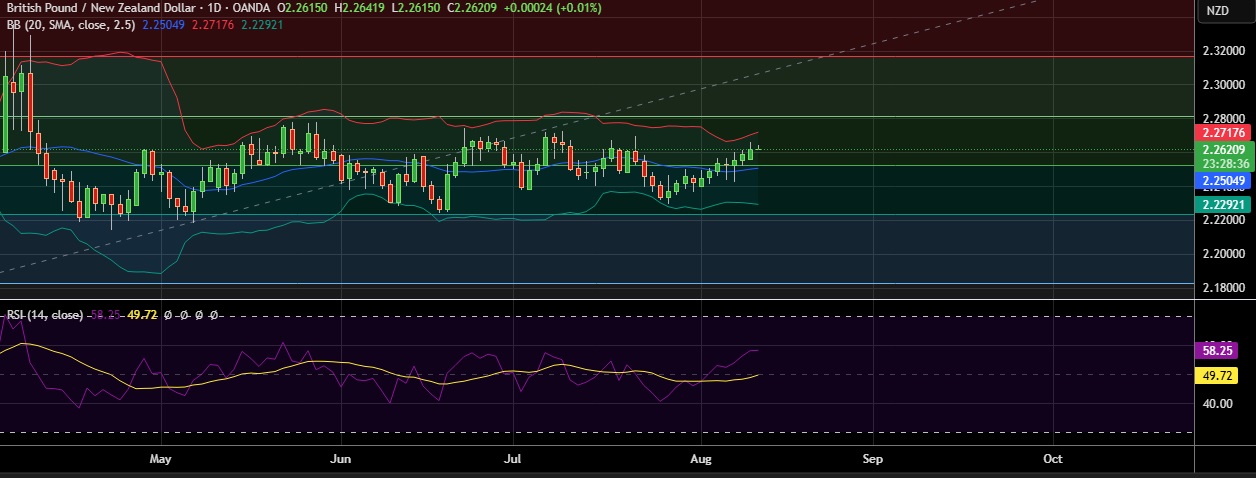
Task: Click the Aug label on the time axis
Action: pyautogui.click(x=702, y=458)
